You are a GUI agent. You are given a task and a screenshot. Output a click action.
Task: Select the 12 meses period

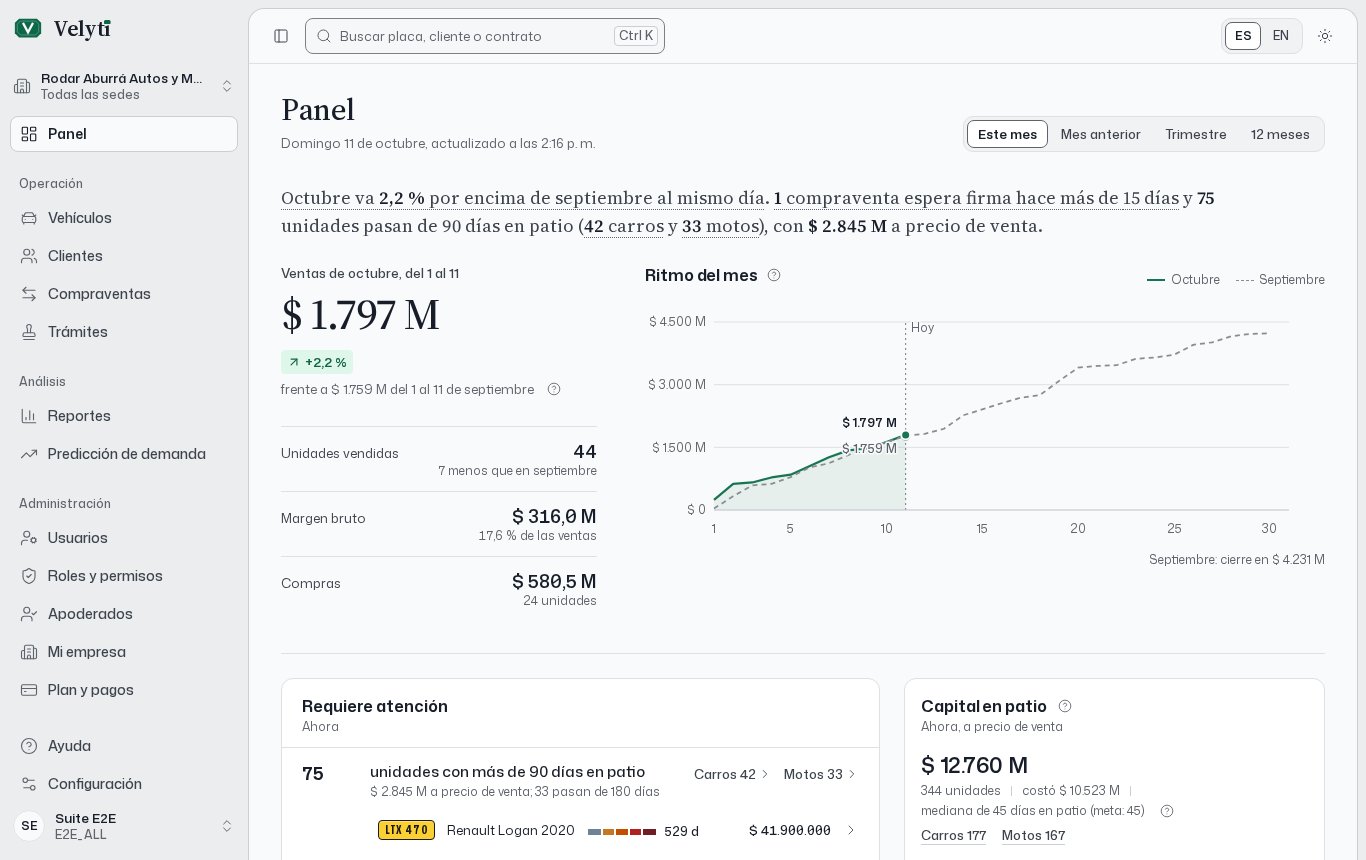pyautogui.click(x=1280, y=134)
